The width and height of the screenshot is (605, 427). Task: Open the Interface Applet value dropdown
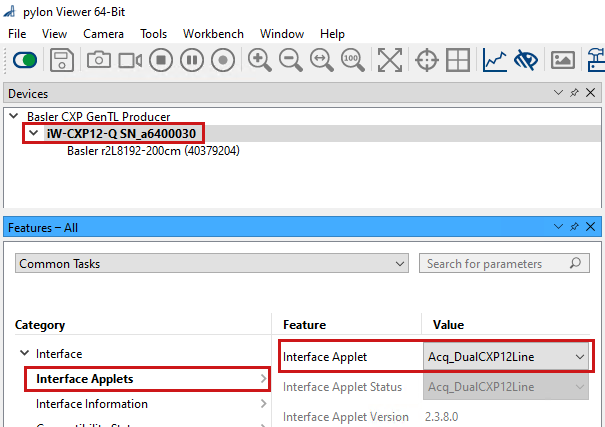click(x=506, y=357)
